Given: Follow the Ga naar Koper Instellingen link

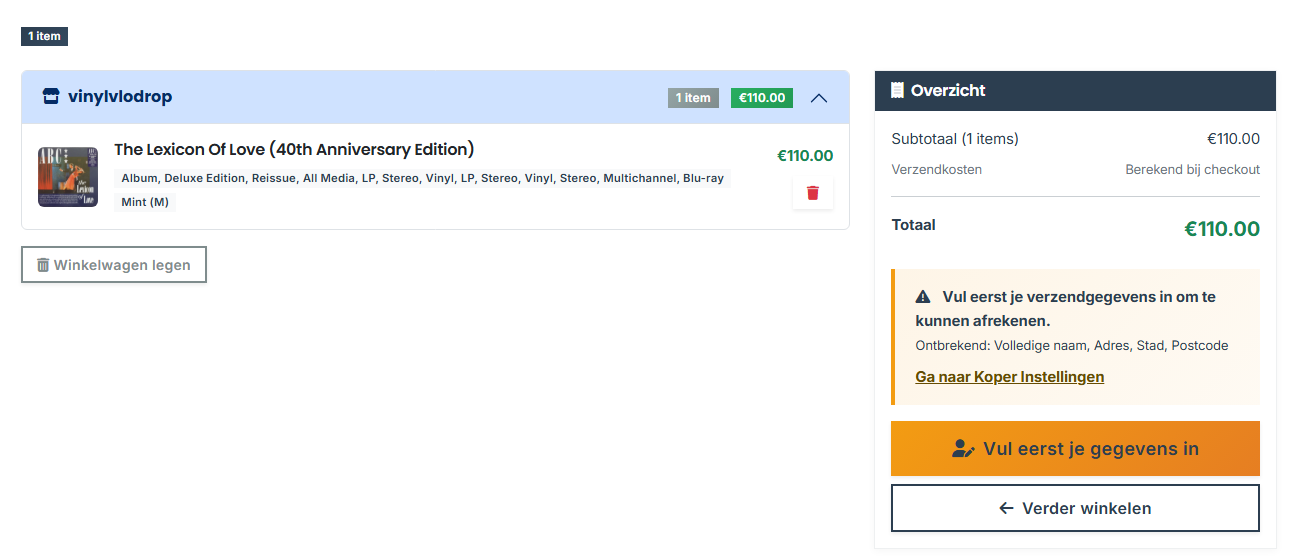Looking at the screenshot, I should [x=1009, y=377].
